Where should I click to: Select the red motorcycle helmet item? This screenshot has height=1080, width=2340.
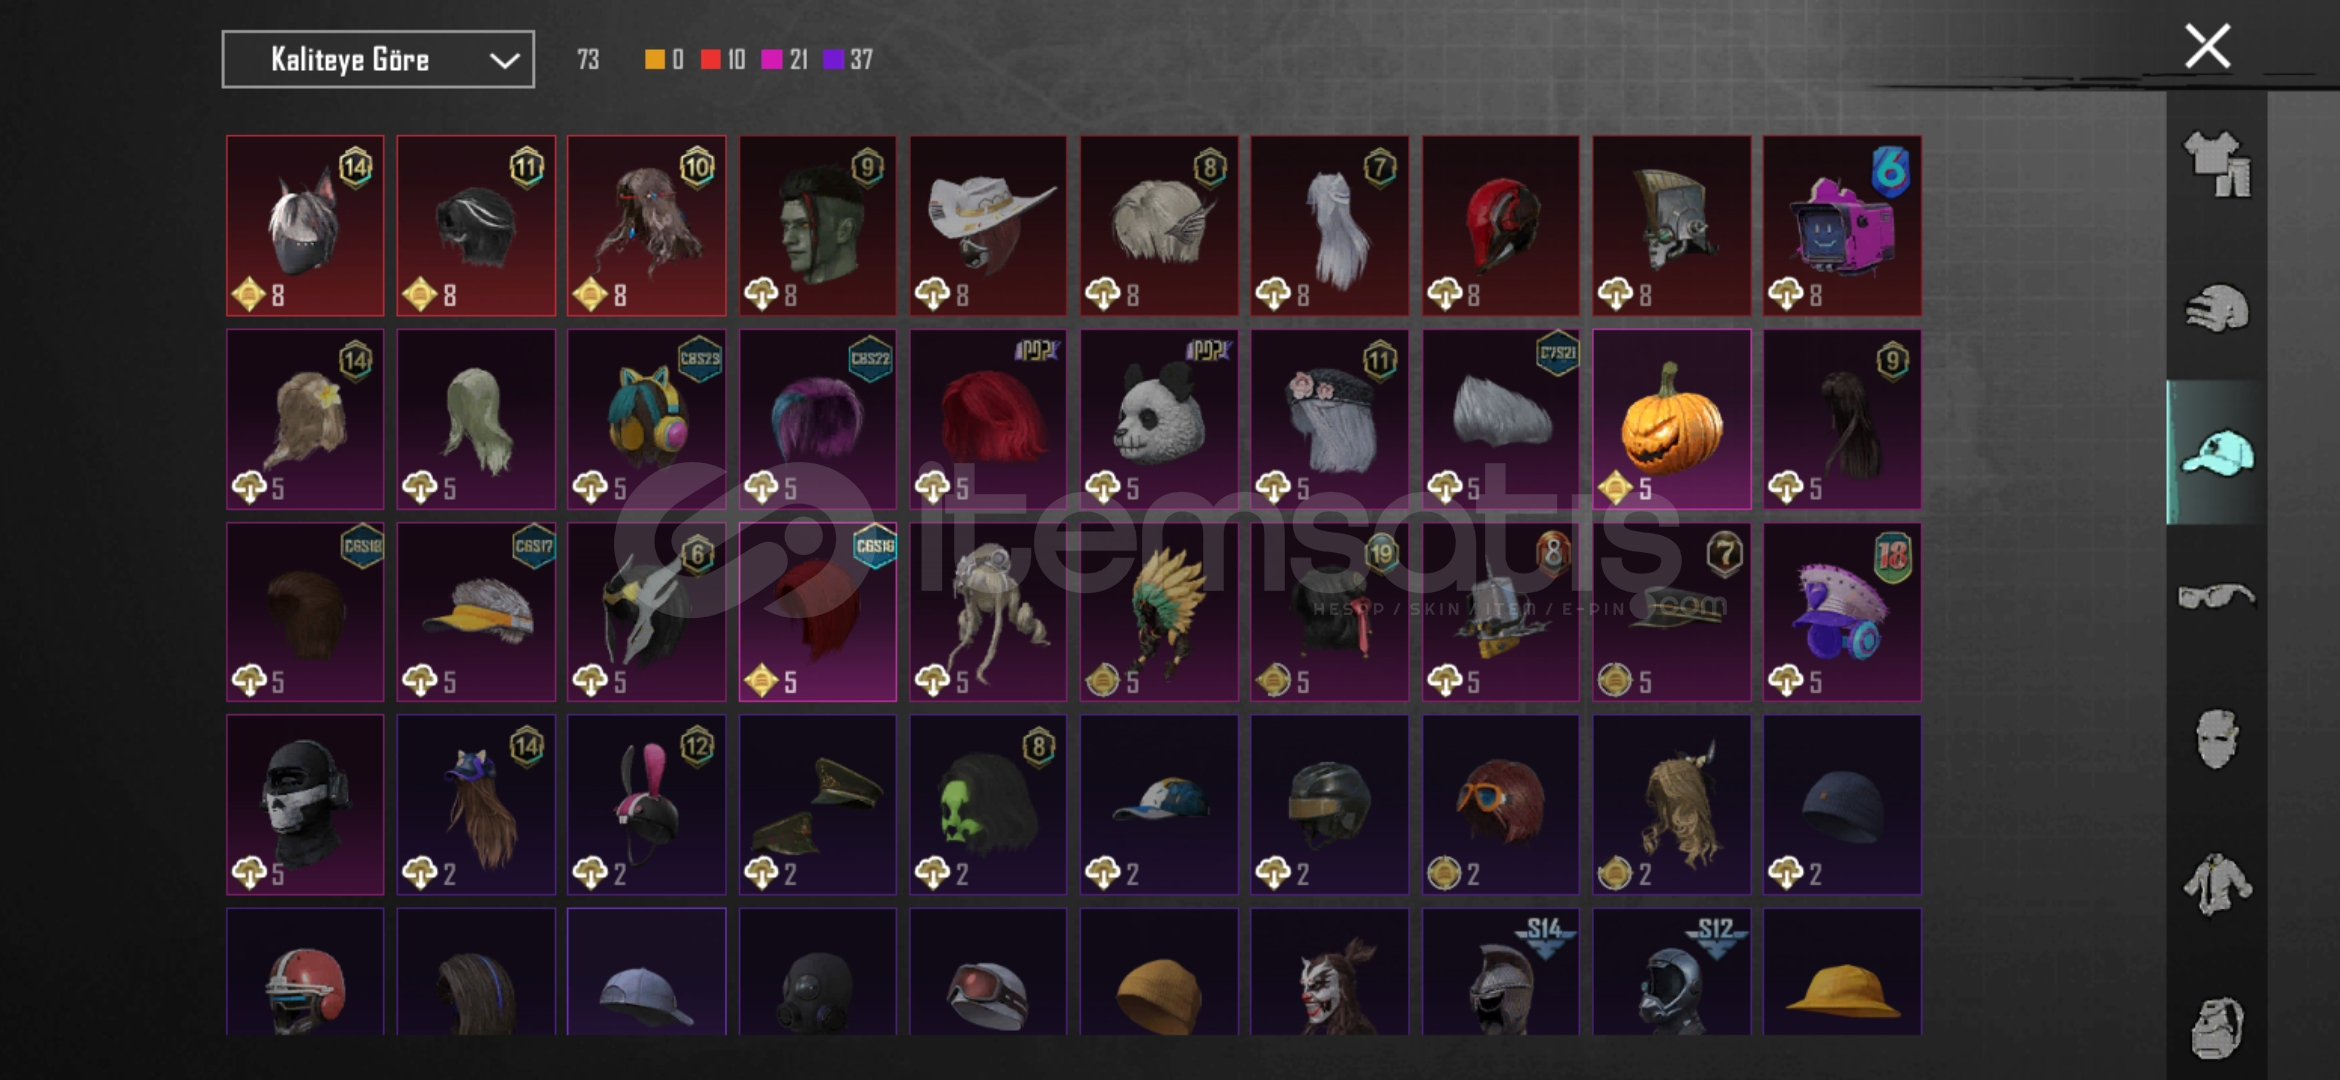click(x=1500, y=226)
